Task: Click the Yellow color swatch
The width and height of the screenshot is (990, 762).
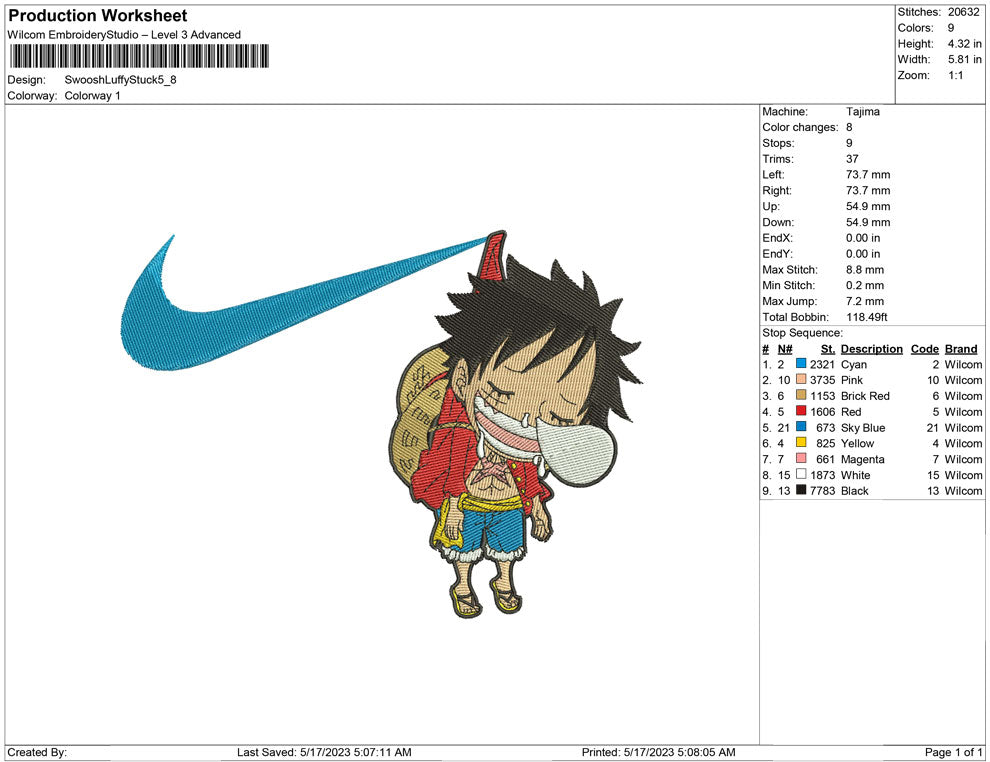Action: [801, 443]
